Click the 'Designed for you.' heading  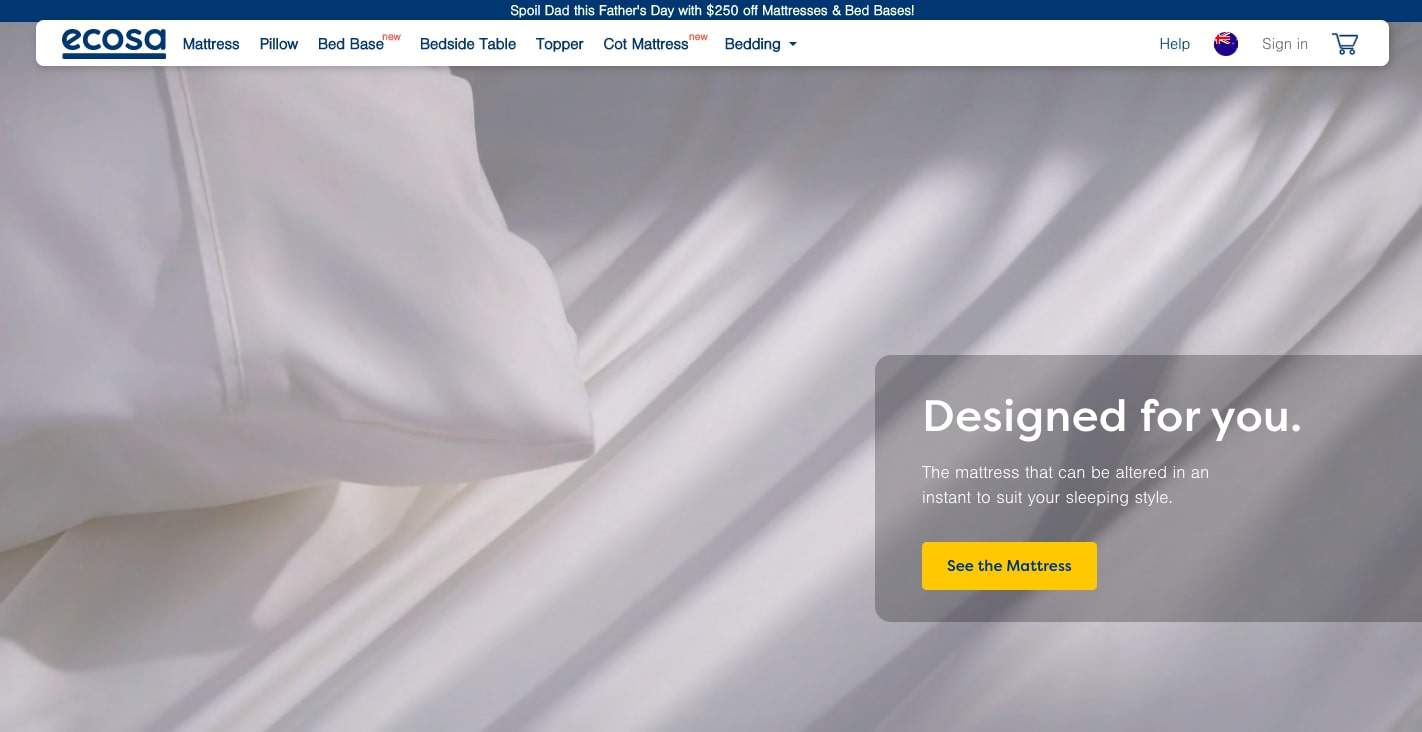point(1112,416)
